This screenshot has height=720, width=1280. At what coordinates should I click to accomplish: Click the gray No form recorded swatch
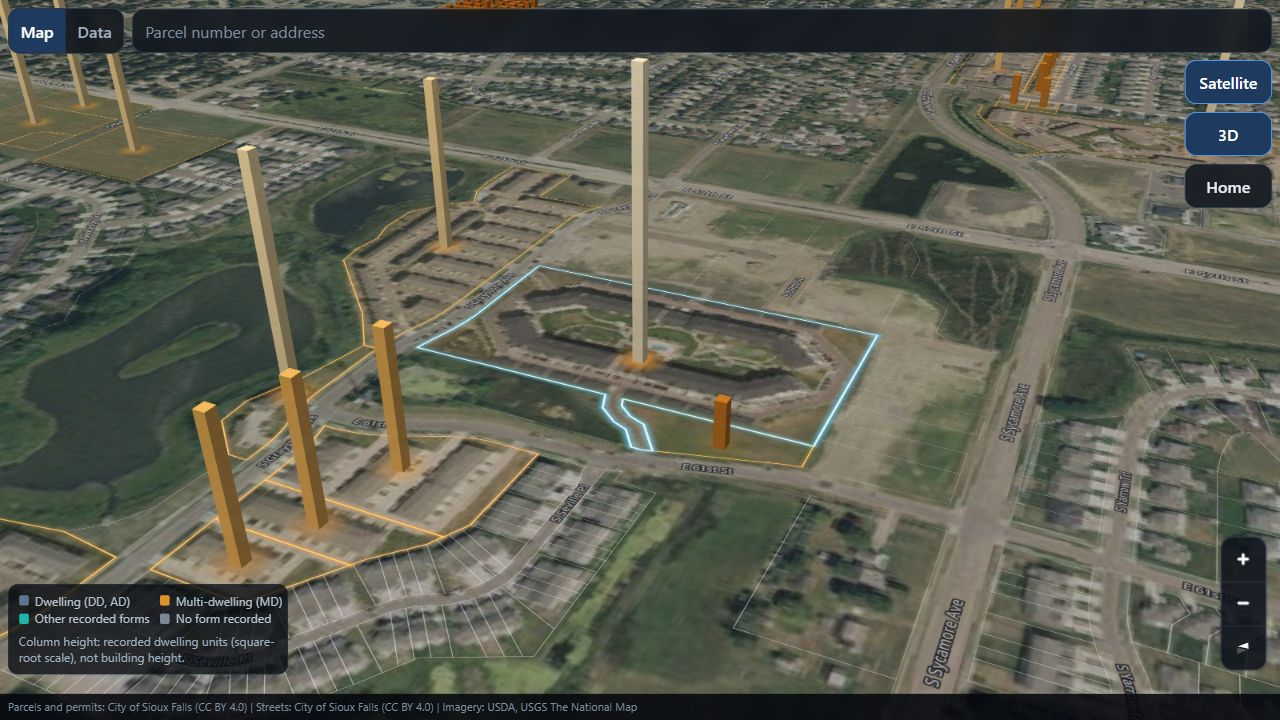[165, 618]
